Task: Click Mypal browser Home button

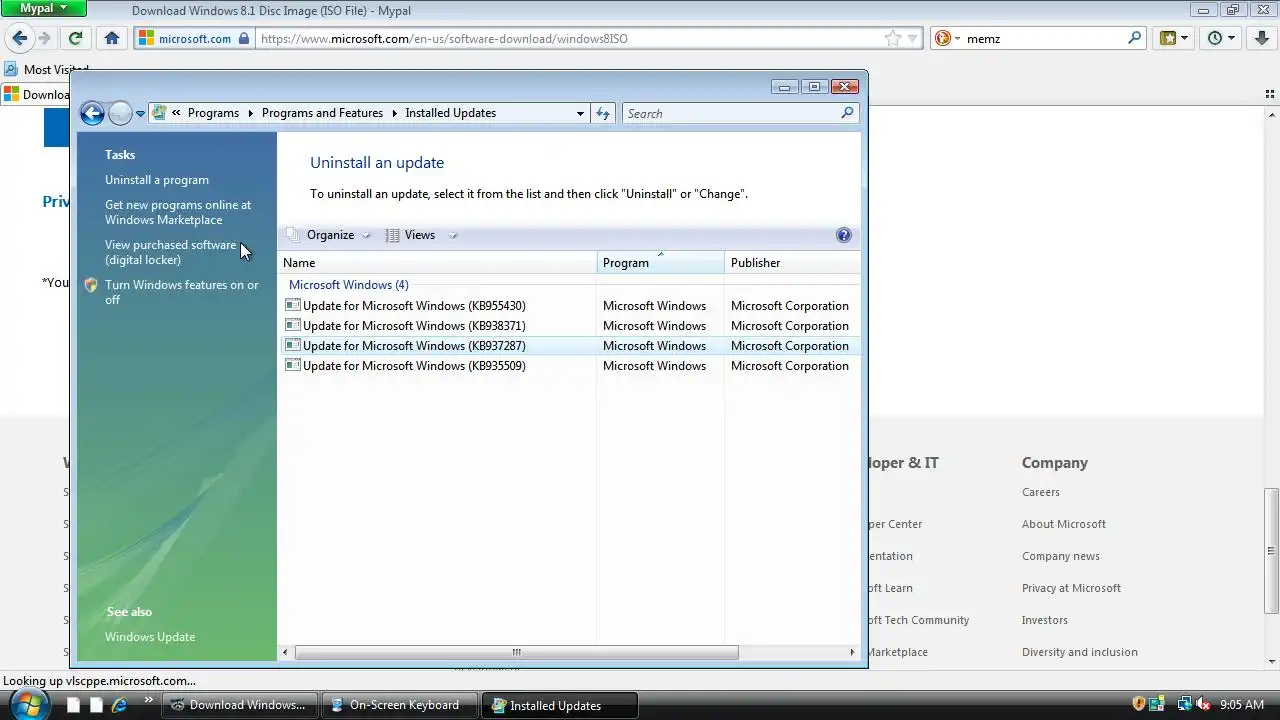Action: 112,38
